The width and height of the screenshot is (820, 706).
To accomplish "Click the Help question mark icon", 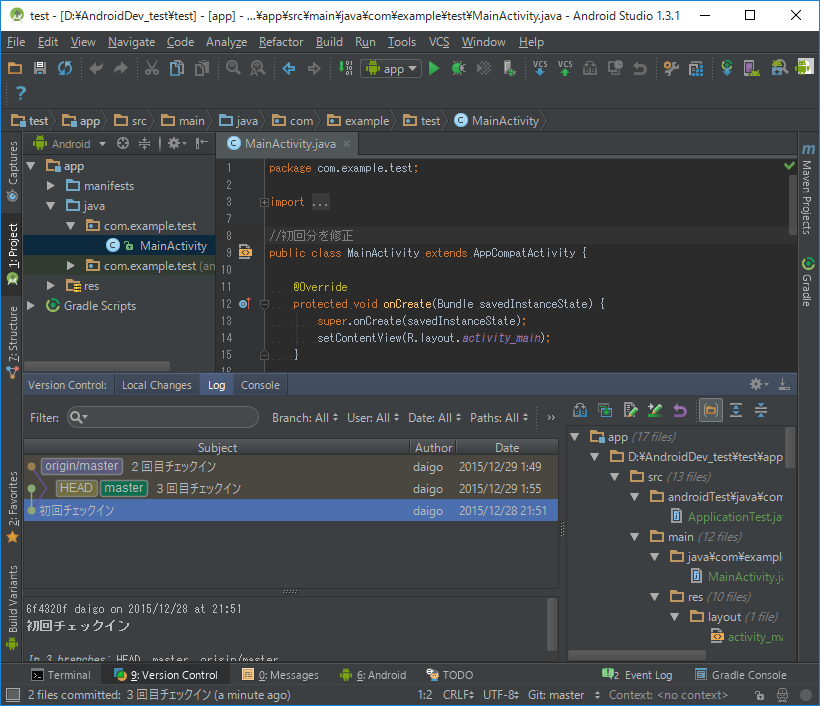I will [20, 93].
